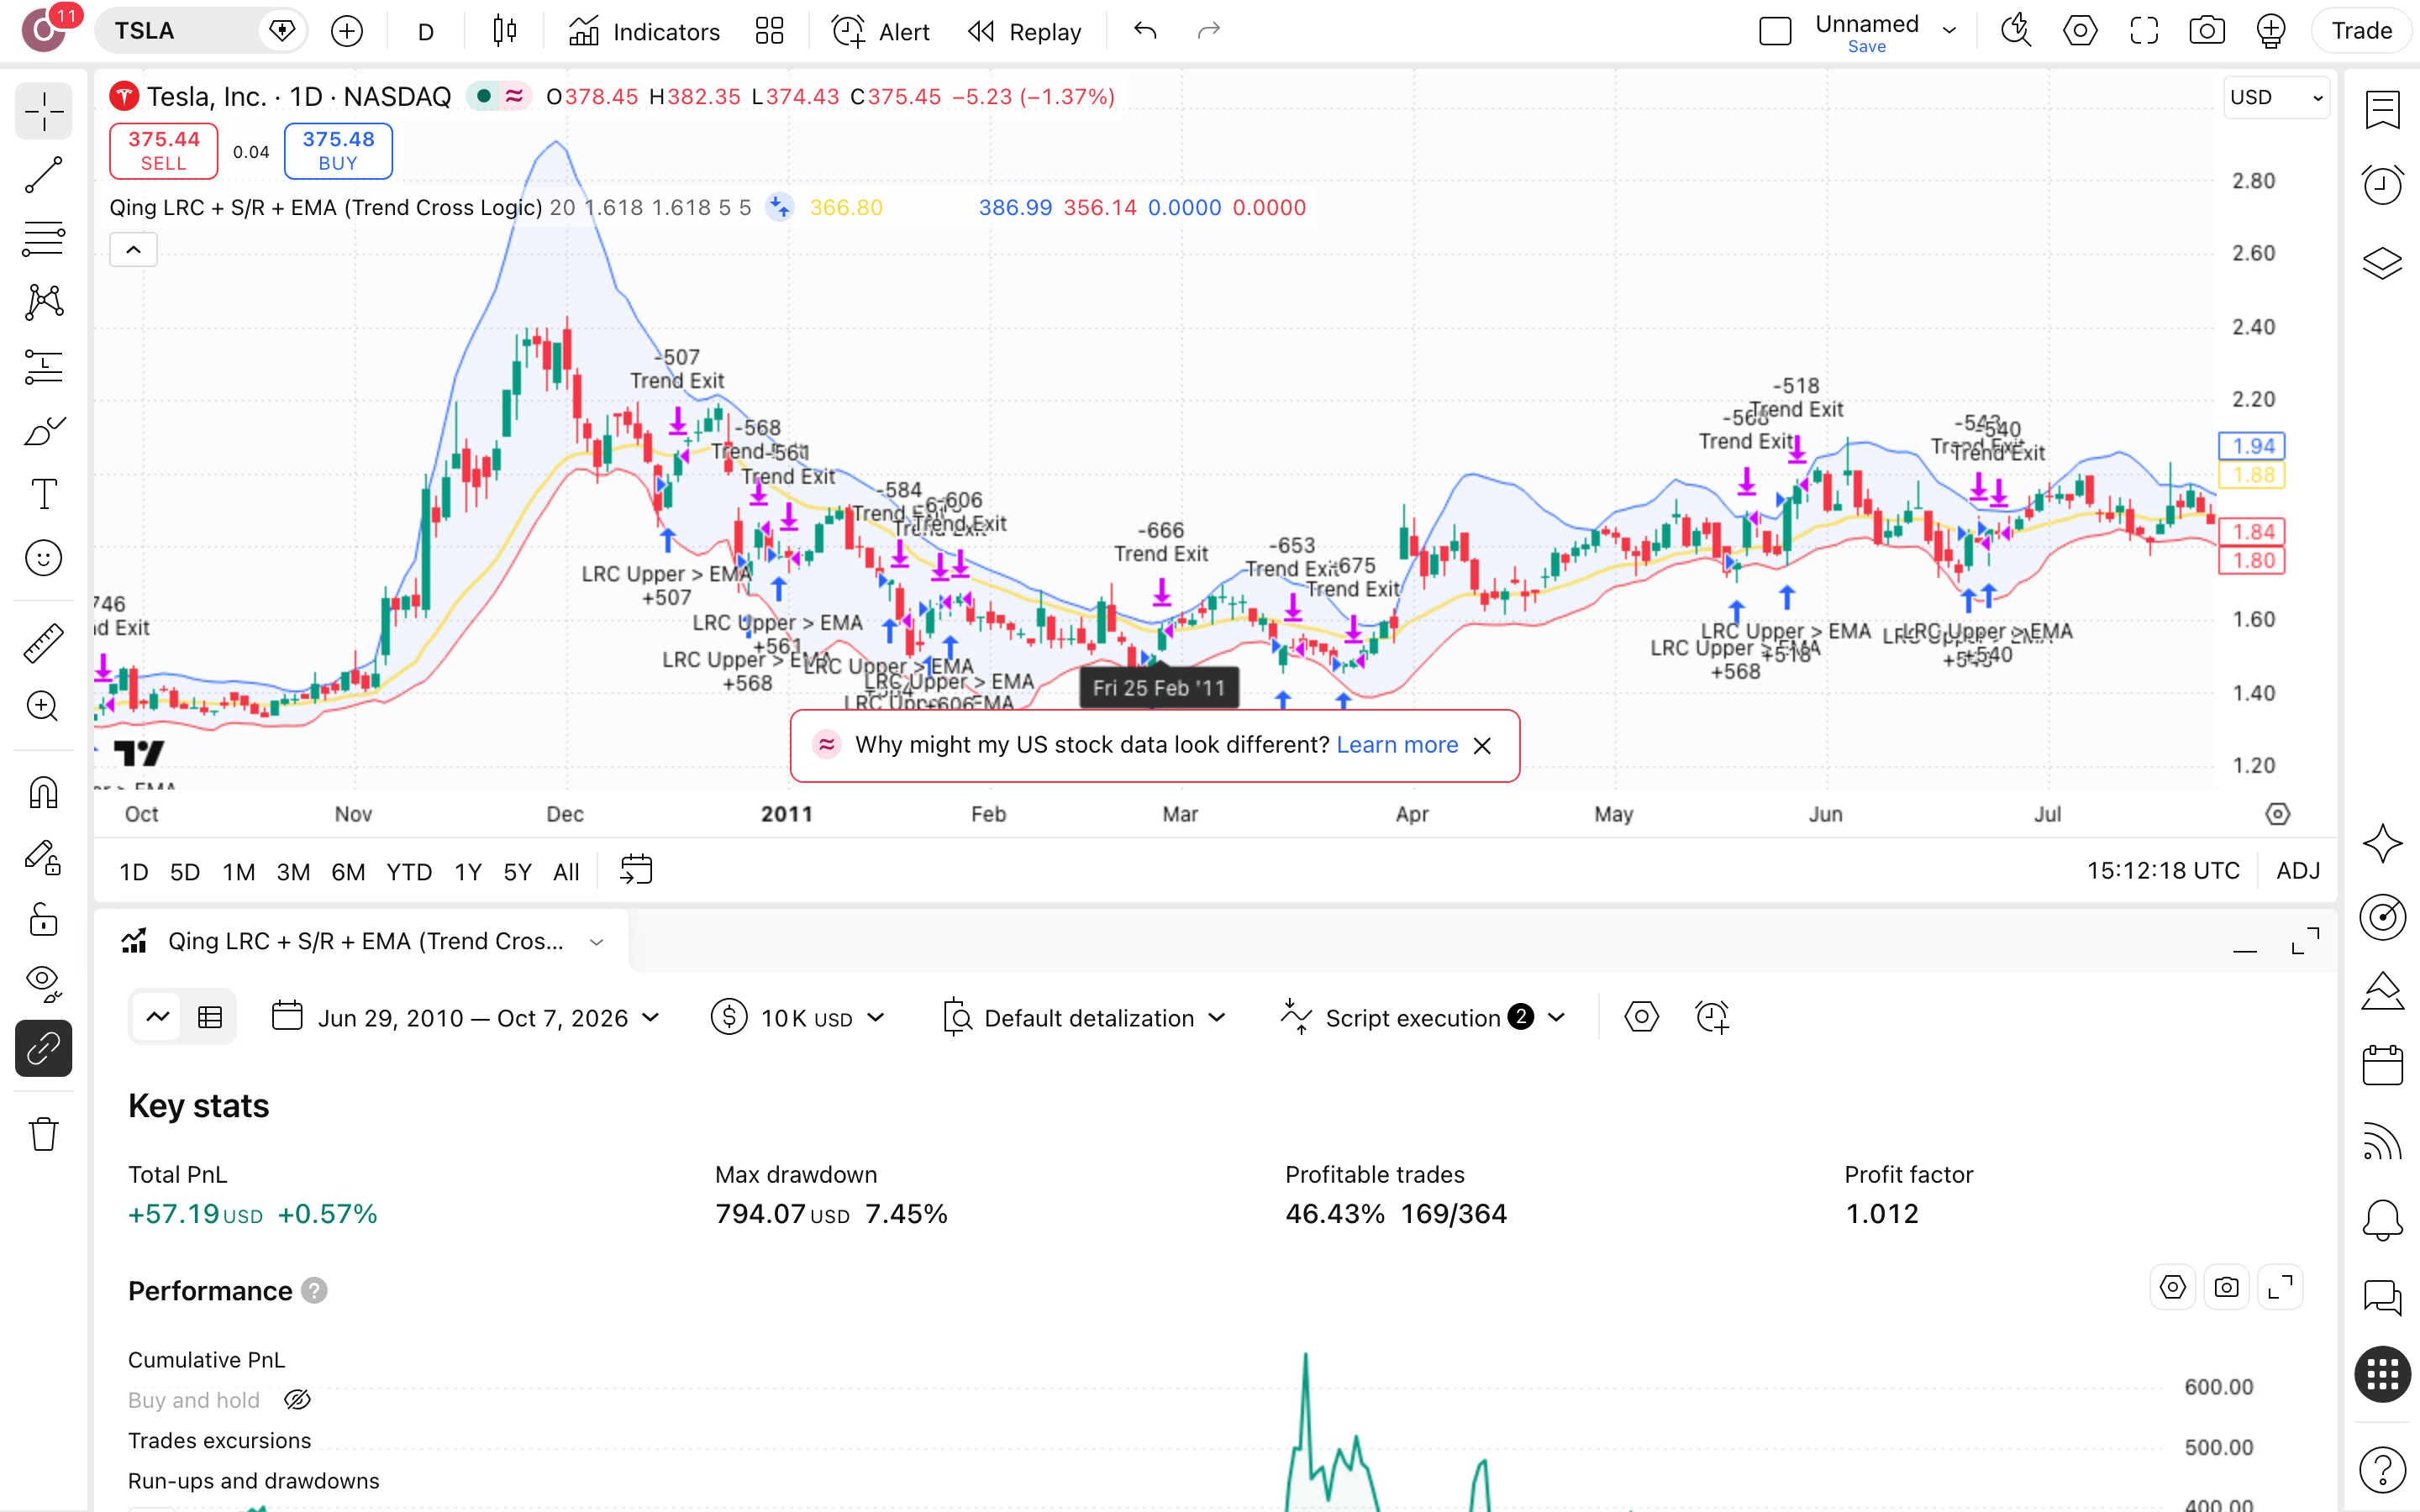The width and height of the screenshot is (2420, 1512).
Task: Select the All time range
Action: [566, 871]
